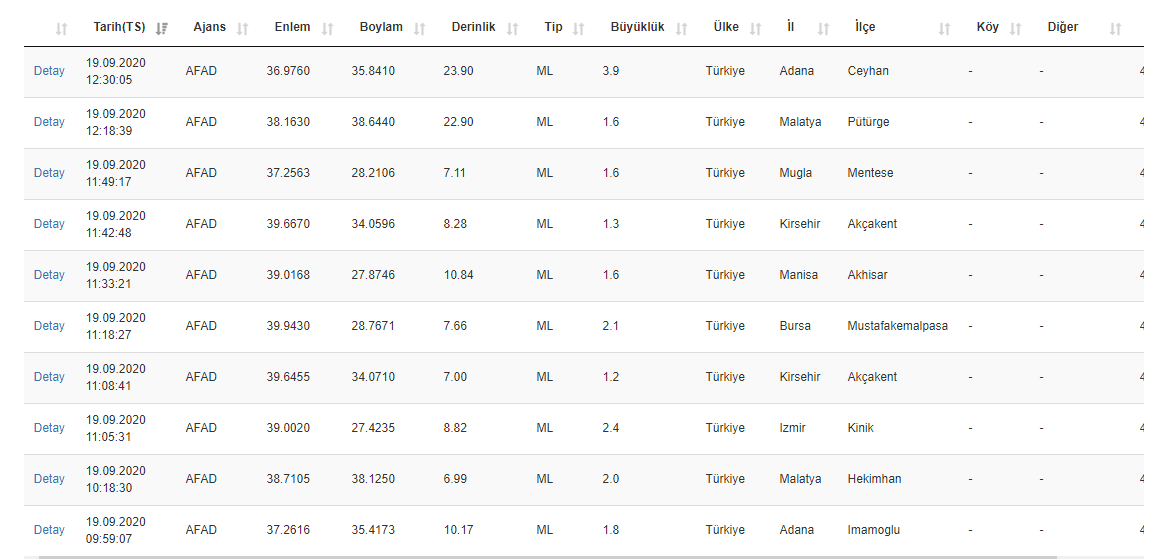Screen dimensions: 1156x559
Task: Click the sort icon beside İl
Action: [x=823, y=29]
